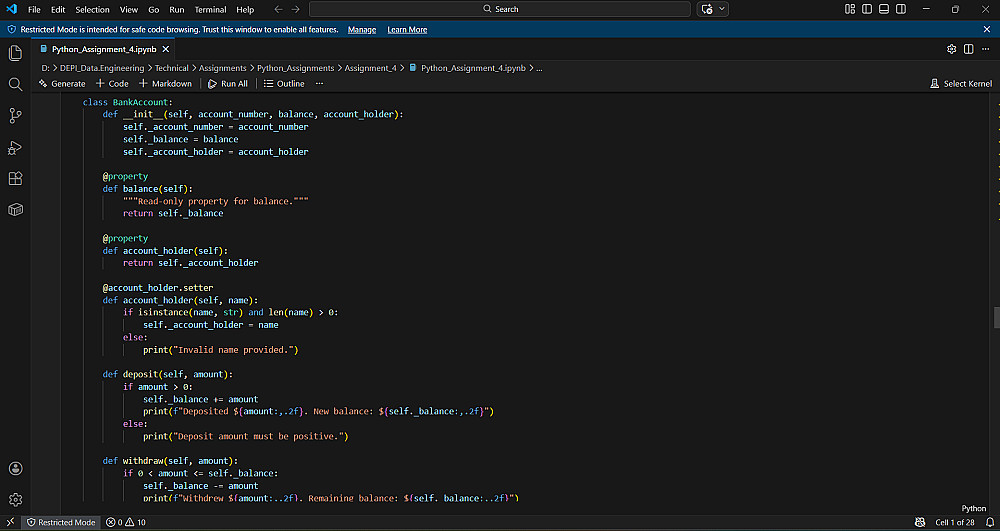
Task: Click the Run All button
Action: (x=228, y=84)
